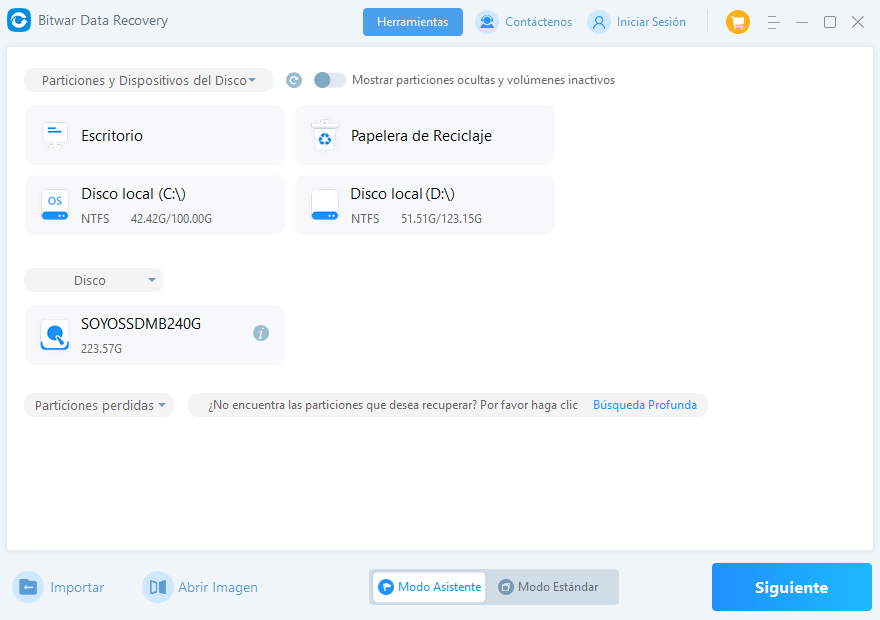Toggle Mostrar particiones ocultas switch
Image resolution: width=880 pixels, height=620 pixels.
329,80
